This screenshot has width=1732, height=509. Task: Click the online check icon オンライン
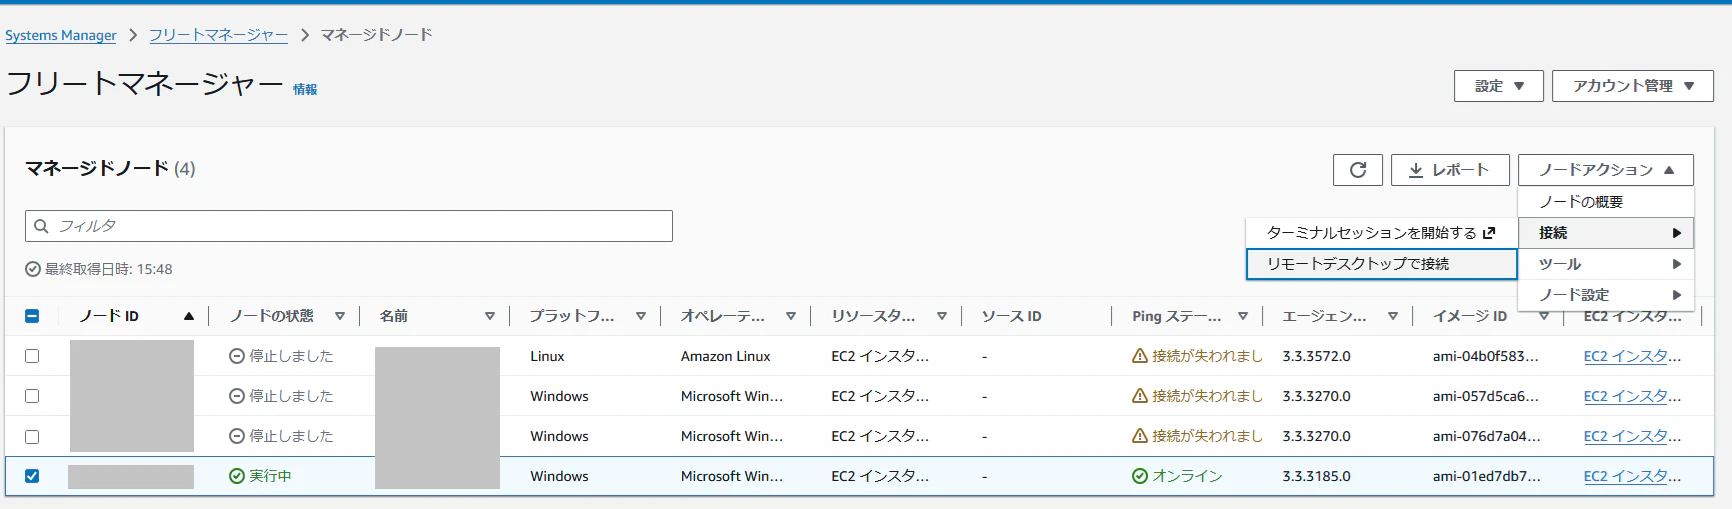tap(1140, 476)
